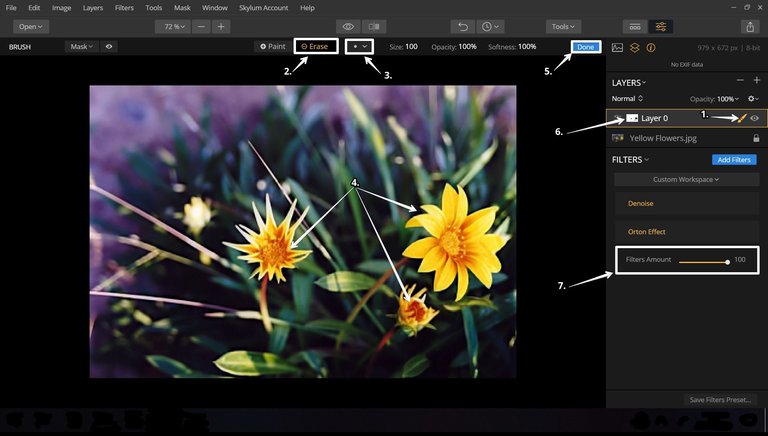Collapse the FILTERS panel header

click(x=630, y=160)
